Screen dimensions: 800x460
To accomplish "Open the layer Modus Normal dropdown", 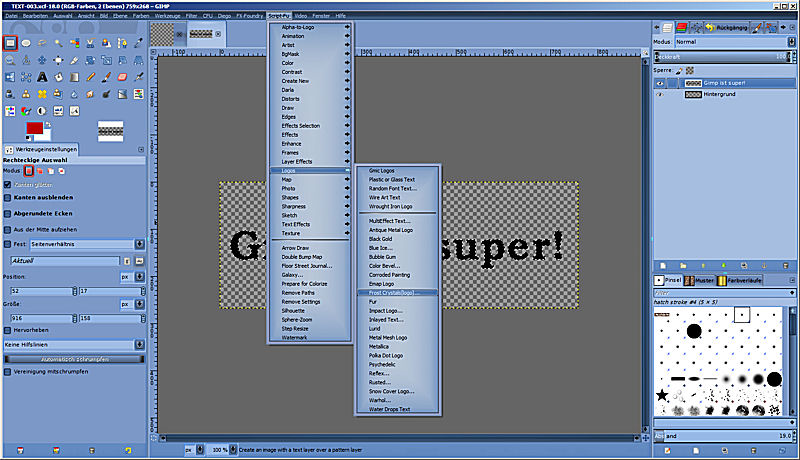I will 735,42.
